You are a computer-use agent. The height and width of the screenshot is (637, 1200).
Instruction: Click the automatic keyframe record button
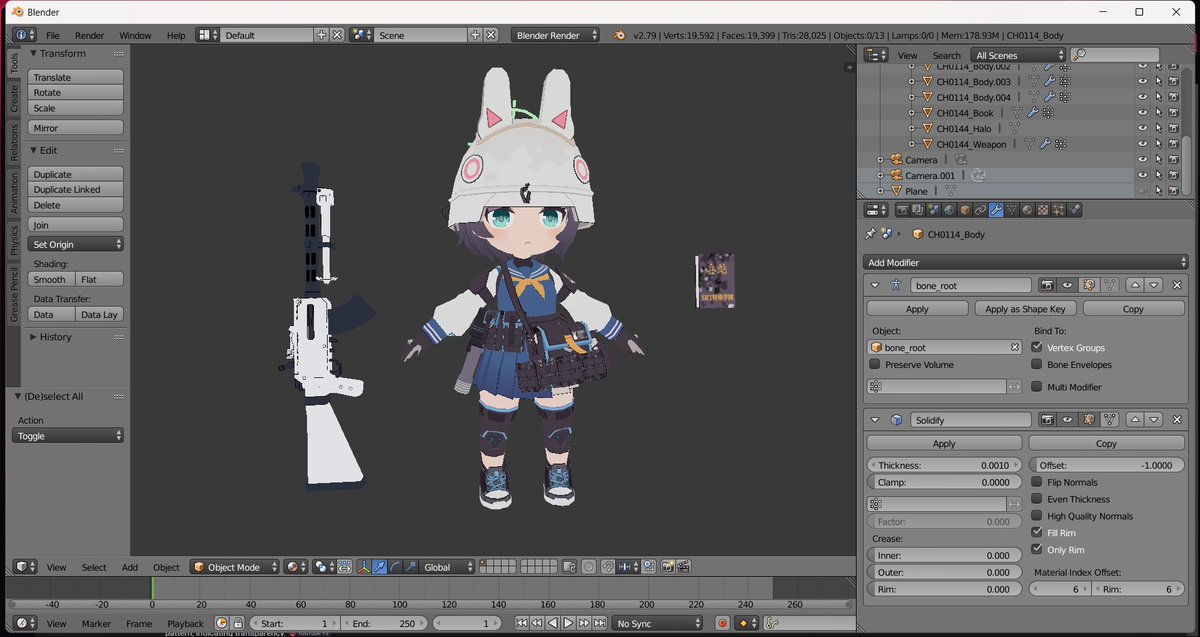tap(722, 623)
